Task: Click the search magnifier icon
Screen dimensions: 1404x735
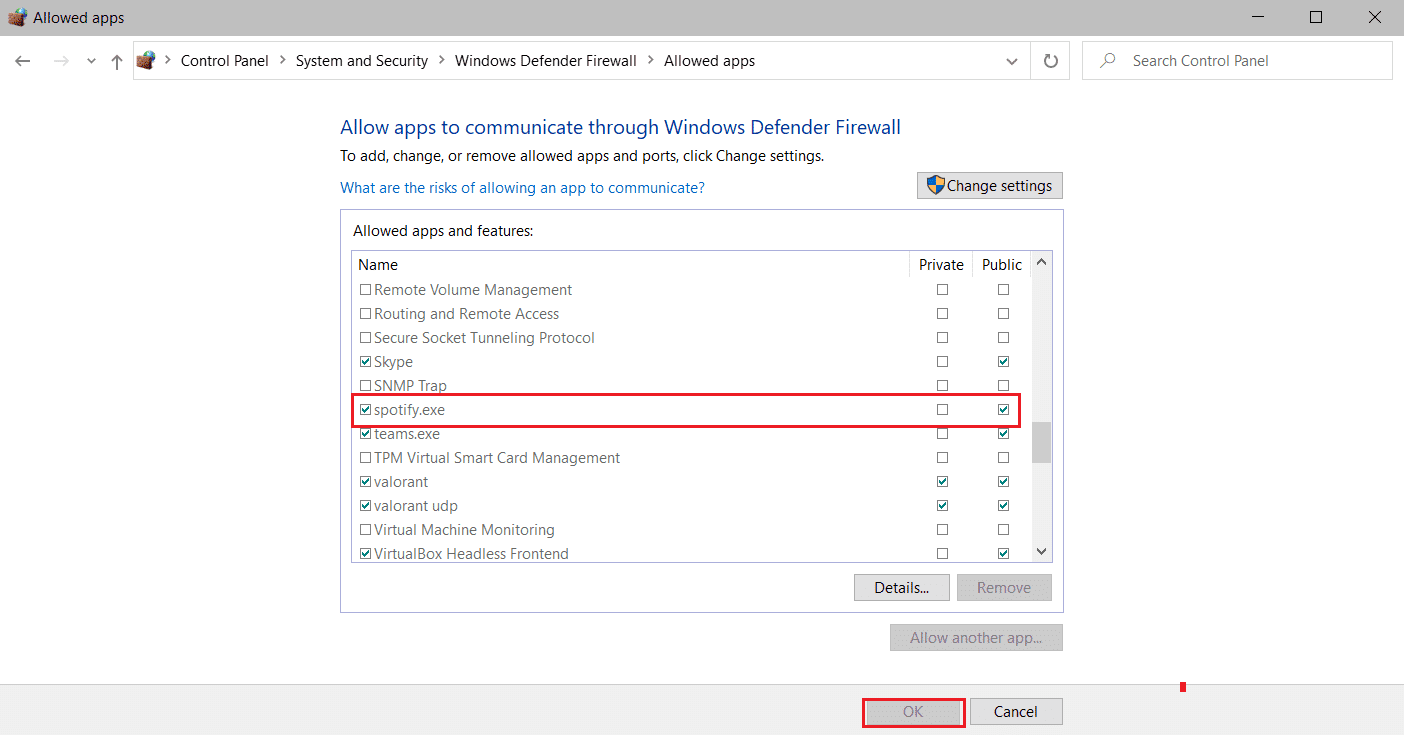Action: [1107, 61]
